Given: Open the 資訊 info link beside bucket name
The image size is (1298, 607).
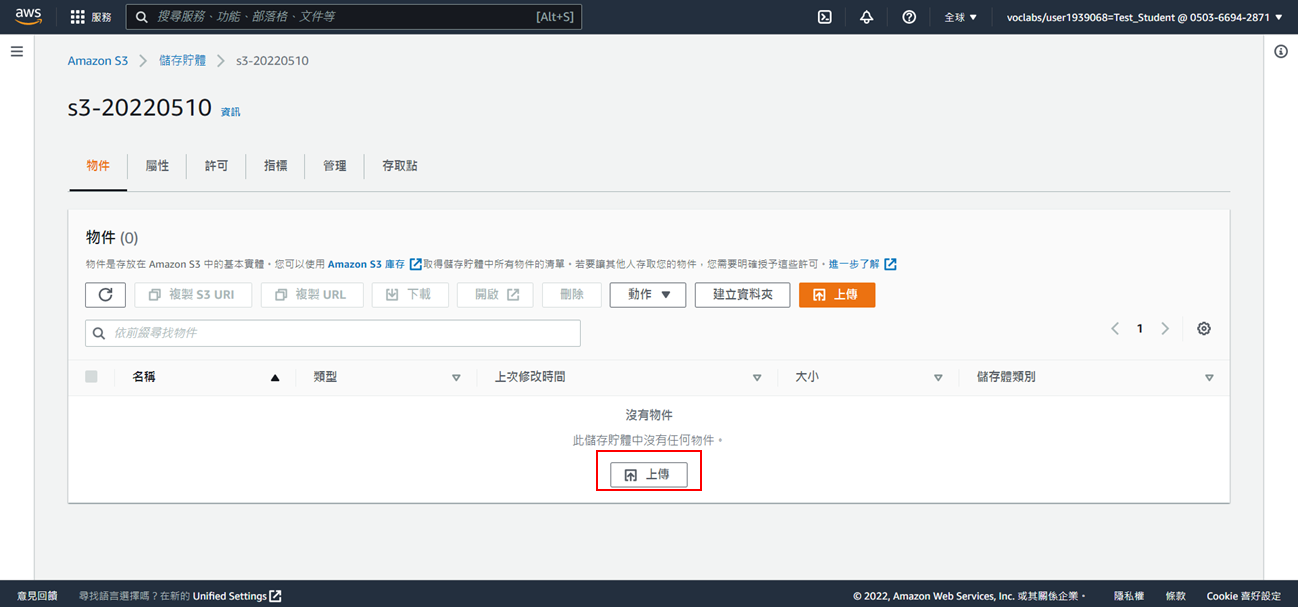Looking at the screenshot, I should [x=230, y=112].
